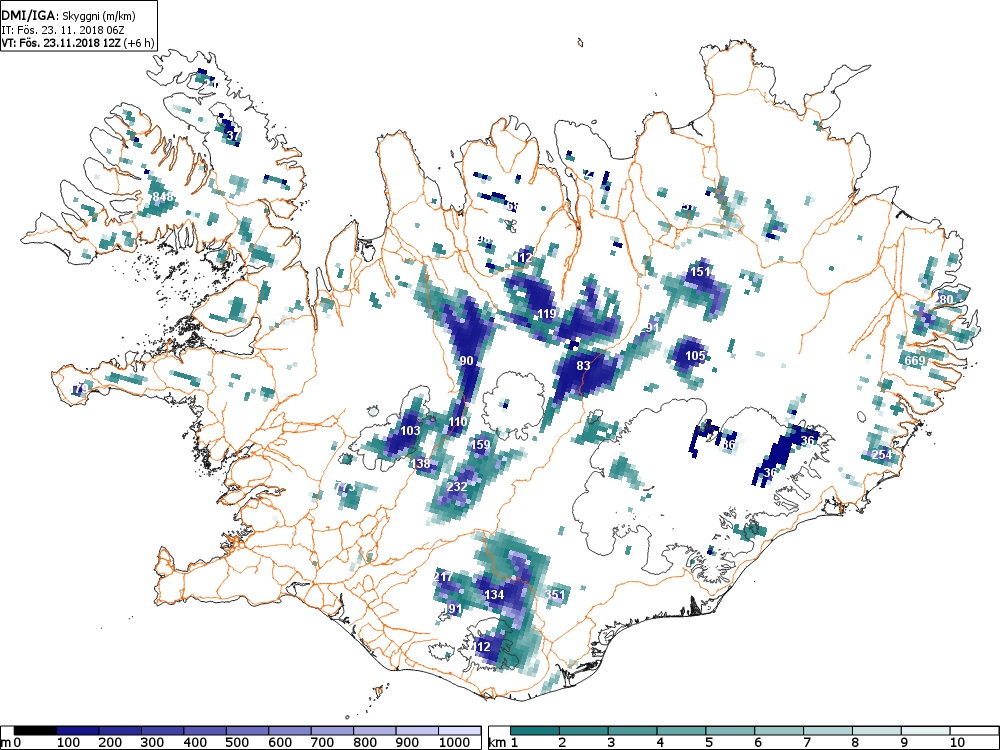Click the "217" visibility value on the map
Viewport: 1000px width, 750px height.
(443, 577)
